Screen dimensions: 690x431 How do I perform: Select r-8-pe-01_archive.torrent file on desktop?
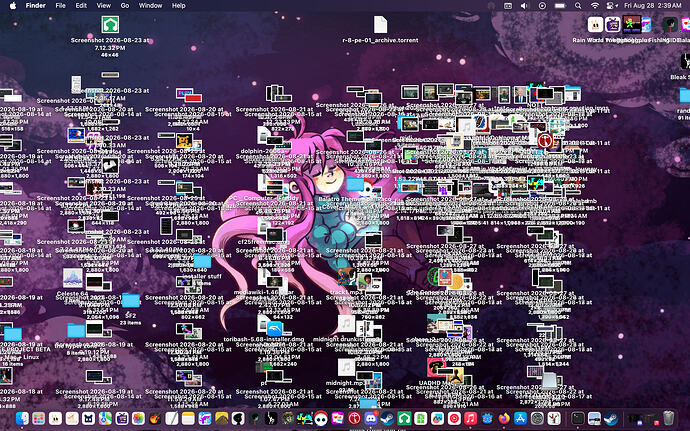click(380, 25)
